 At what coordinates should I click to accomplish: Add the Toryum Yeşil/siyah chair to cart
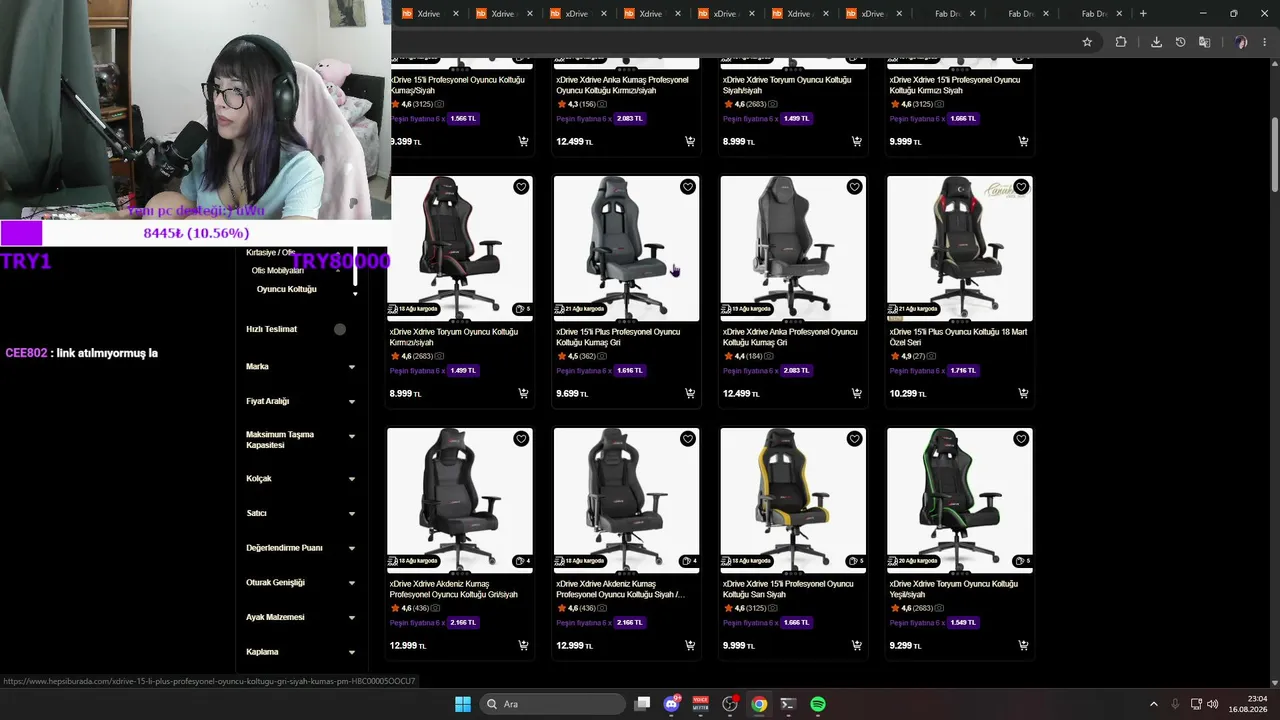(x=1023, y=645)
